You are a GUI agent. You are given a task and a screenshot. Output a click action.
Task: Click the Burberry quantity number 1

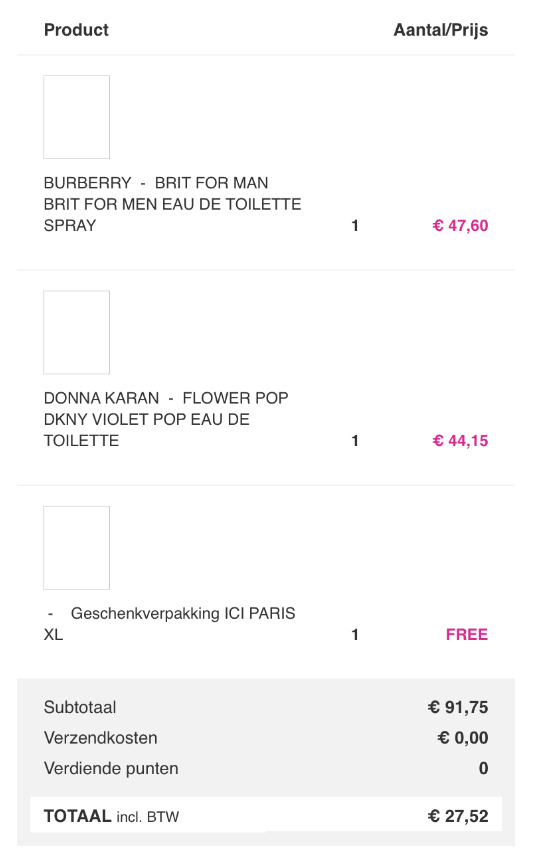click(x=355, y=225)
